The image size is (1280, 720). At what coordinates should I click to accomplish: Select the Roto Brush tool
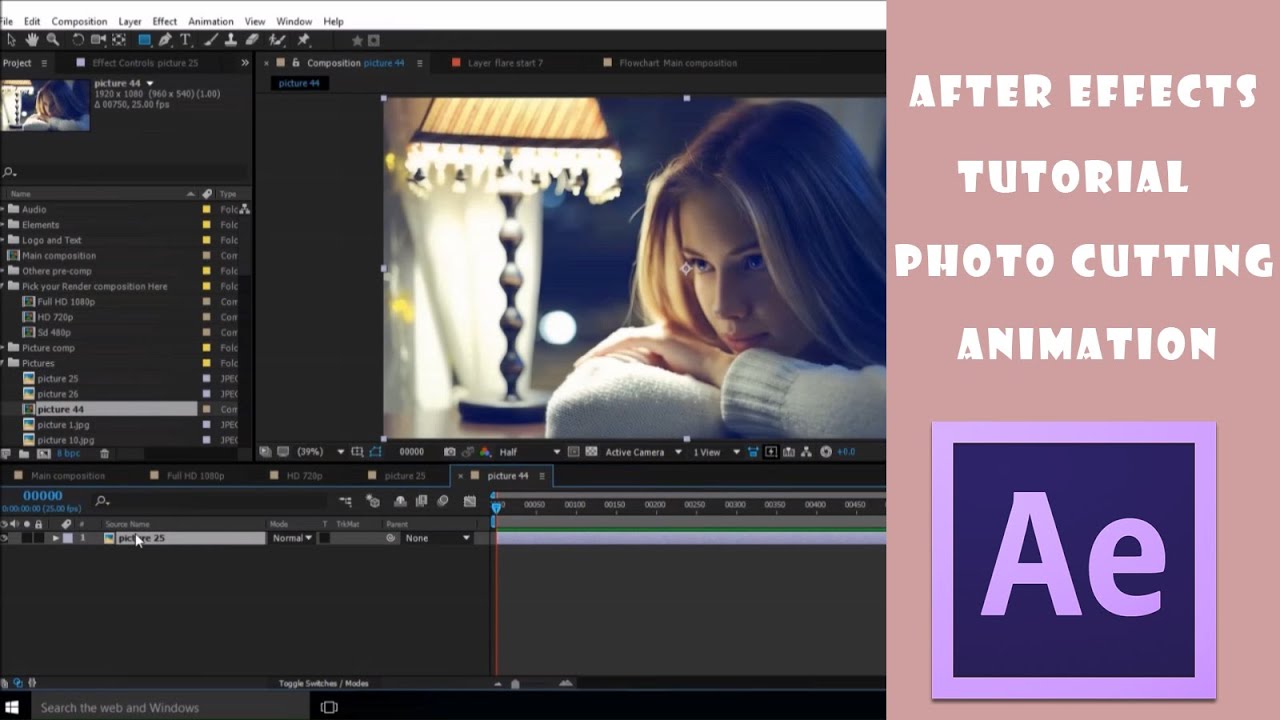[277, 40]
